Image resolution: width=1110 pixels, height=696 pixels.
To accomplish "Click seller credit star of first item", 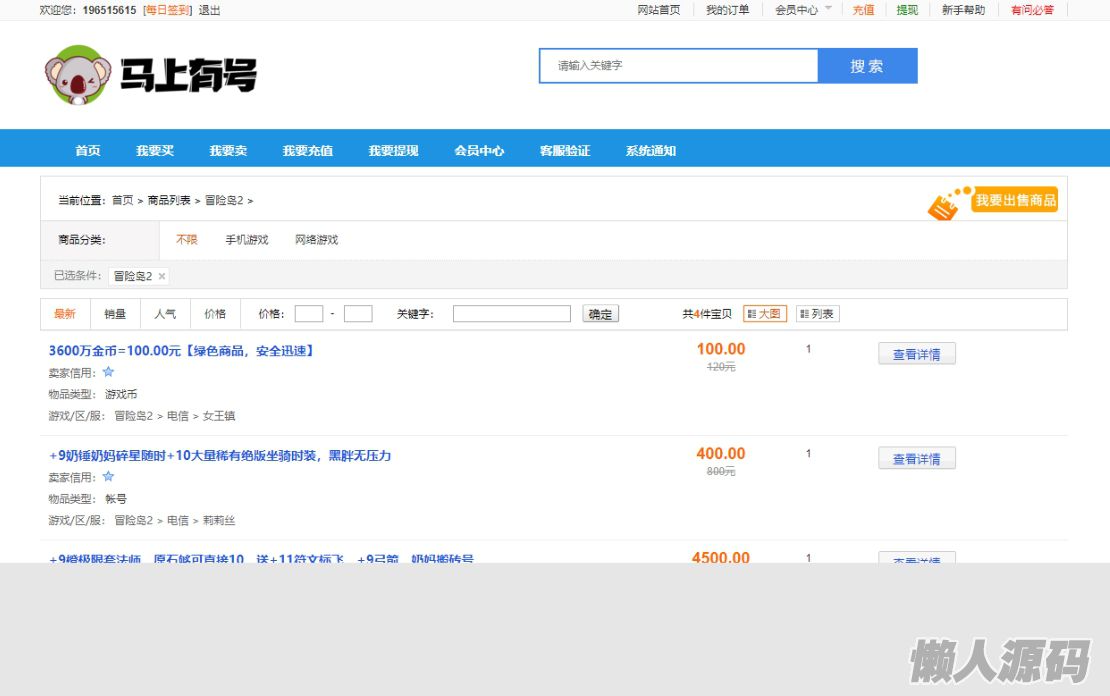I will (x=108, y=372).
